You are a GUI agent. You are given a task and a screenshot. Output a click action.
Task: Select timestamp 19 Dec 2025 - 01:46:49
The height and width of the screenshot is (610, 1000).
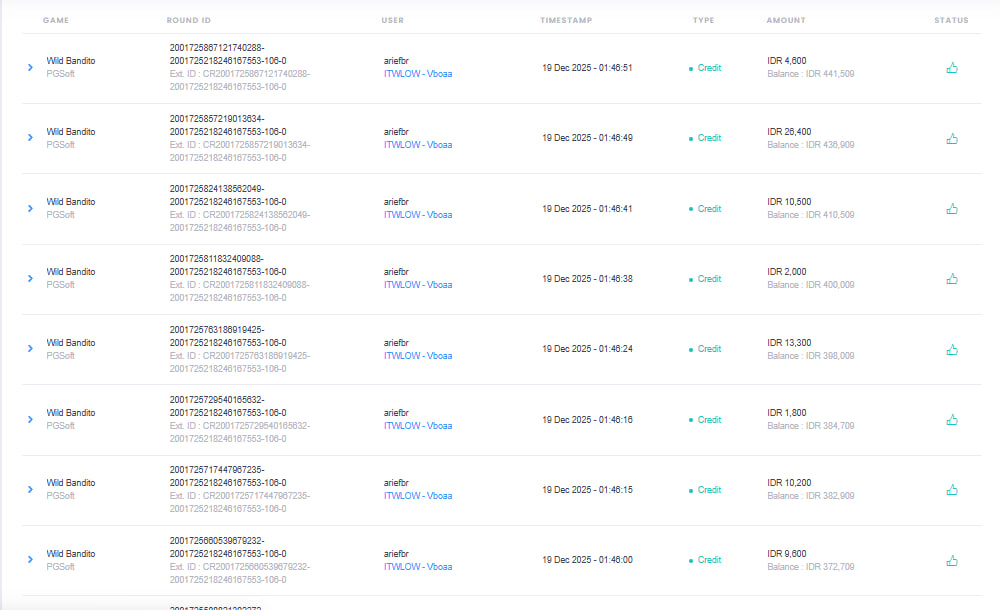(x=587, y=138)
